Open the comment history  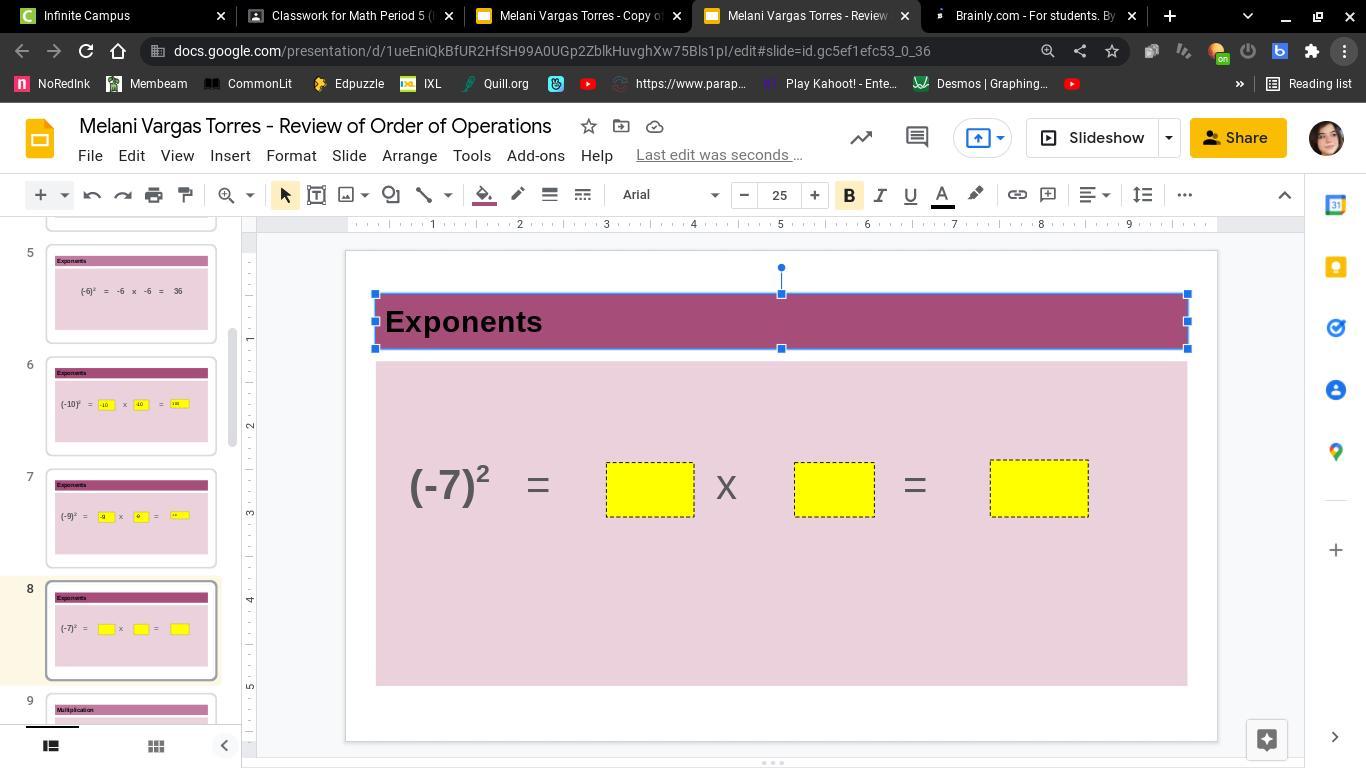coord(917,138)
